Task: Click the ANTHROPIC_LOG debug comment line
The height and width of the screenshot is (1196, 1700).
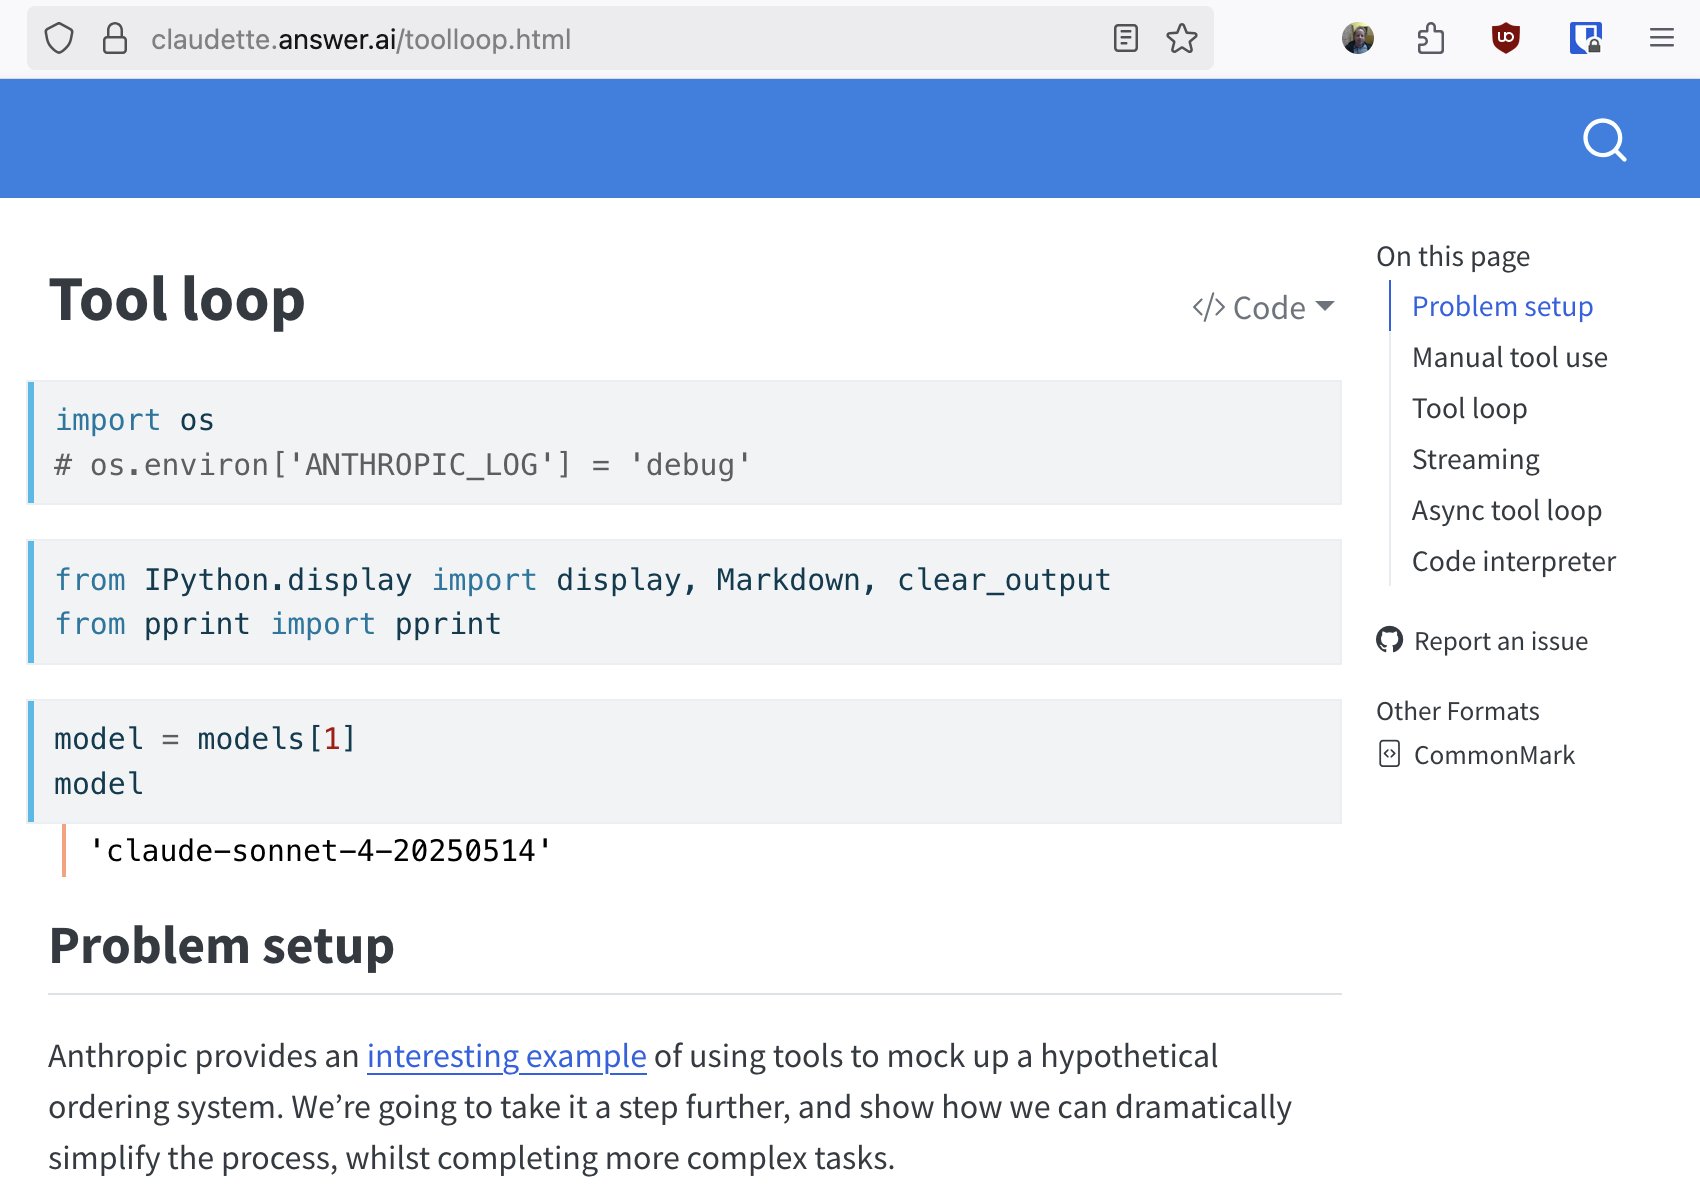Action: coord(402,465)
